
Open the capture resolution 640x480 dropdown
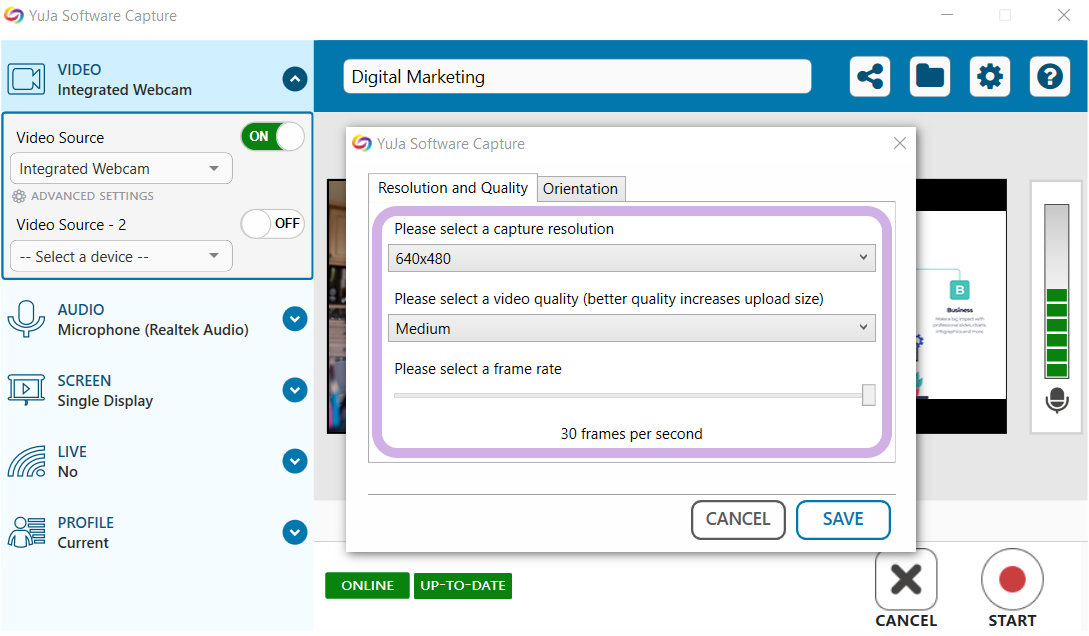pos(631,258)
